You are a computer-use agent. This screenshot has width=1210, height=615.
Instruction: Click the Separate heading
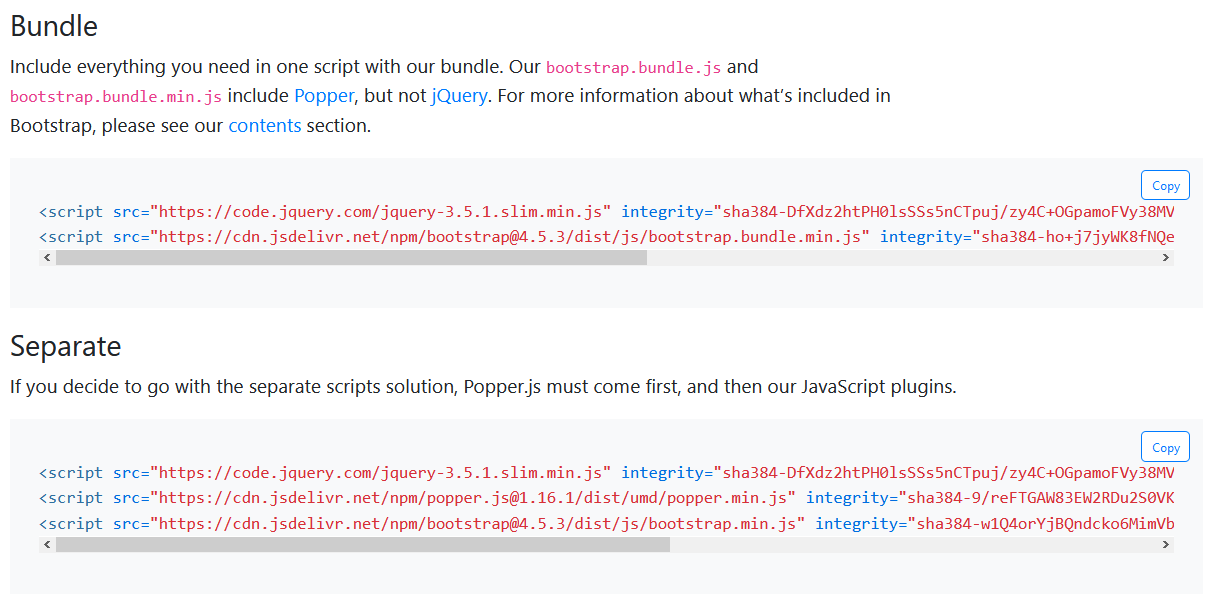pos(66,346)
